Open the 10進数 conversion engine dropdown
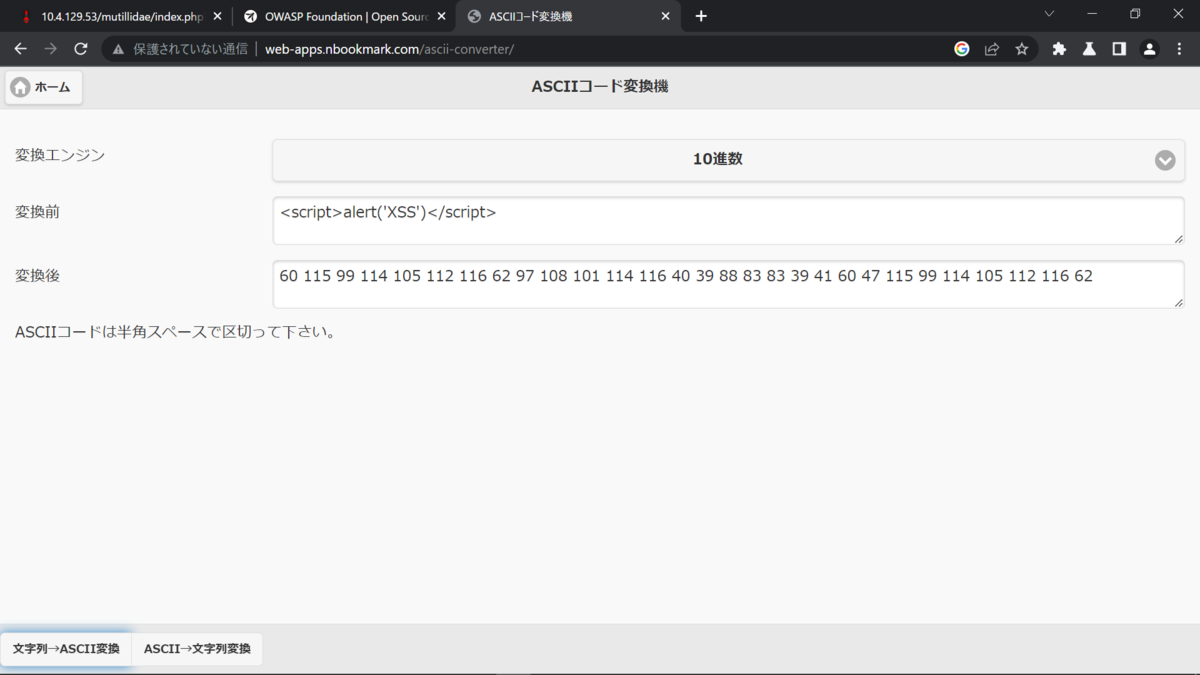The image size is (1200, 675). coord(728,160)
